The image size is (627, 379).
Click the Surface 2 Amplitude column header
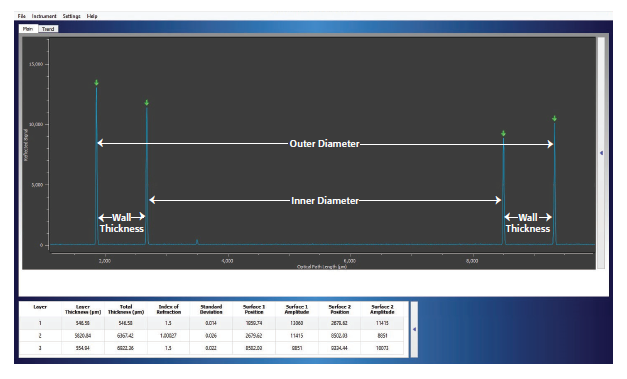pyautogui.click(x=382, y=309)
